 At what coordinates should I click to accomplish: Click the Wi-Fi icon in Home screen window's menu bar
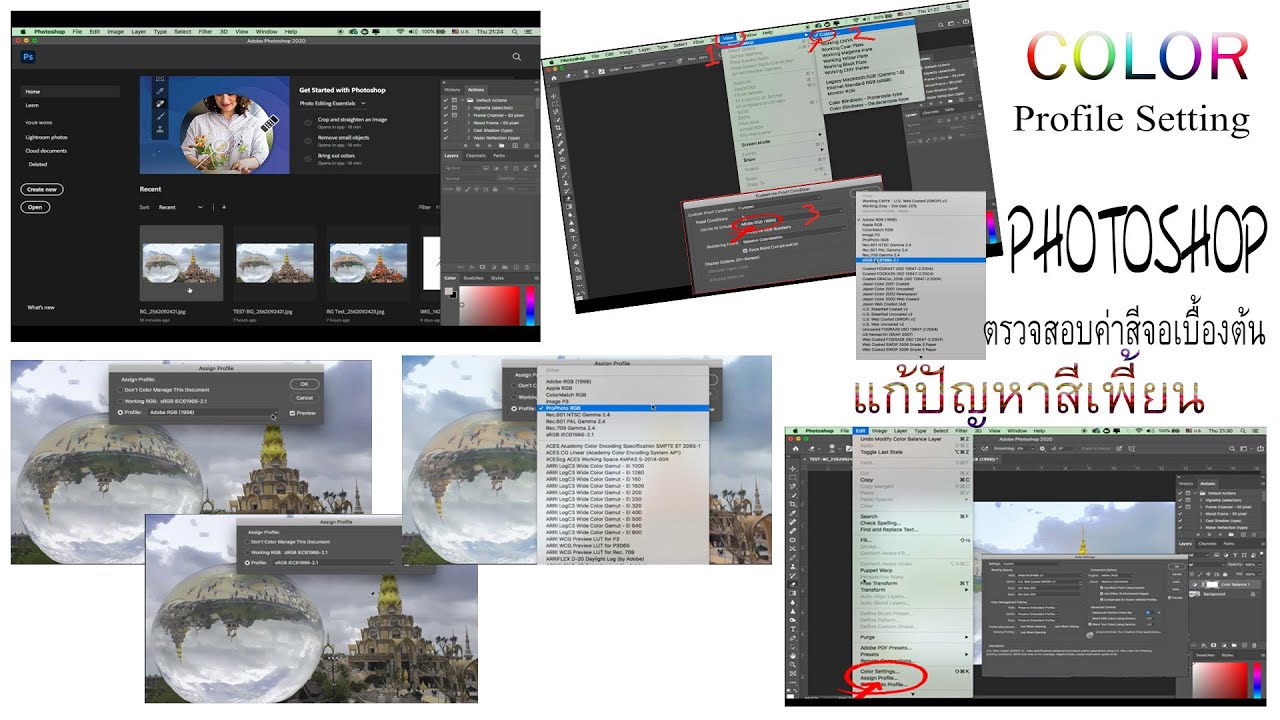(x=400, y=32)
